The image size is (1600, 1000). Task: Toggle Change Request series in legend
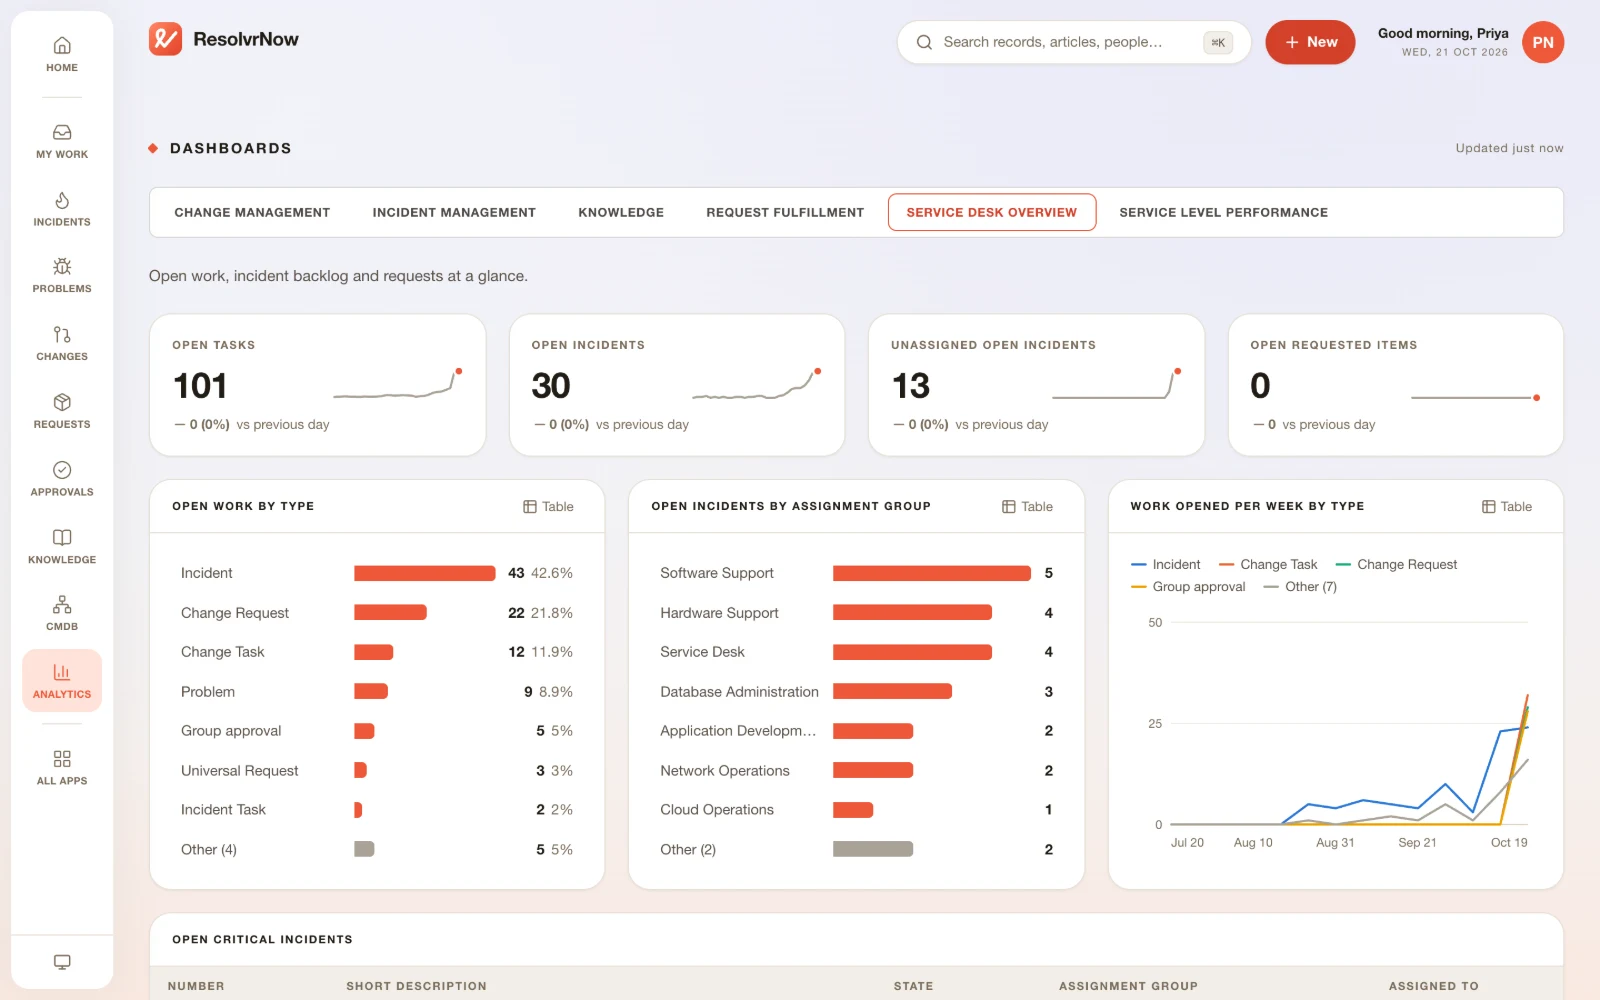(1396, 565)
